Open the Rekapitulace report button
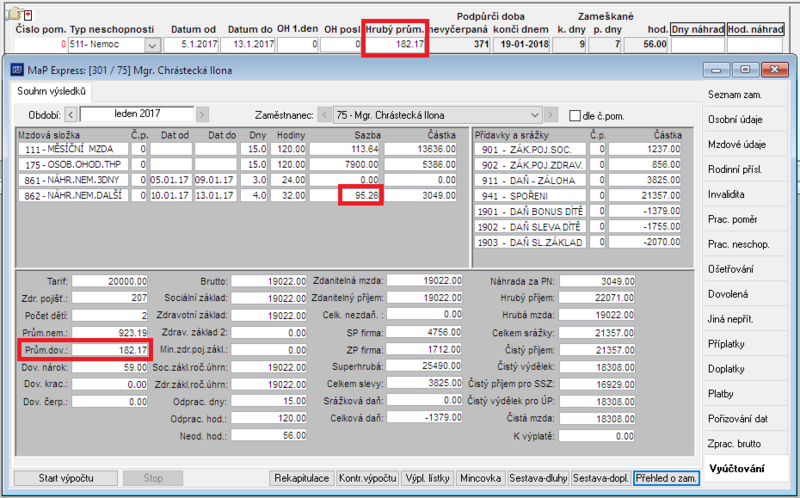This screenshot has height=498, width=800. pos(302,478)
